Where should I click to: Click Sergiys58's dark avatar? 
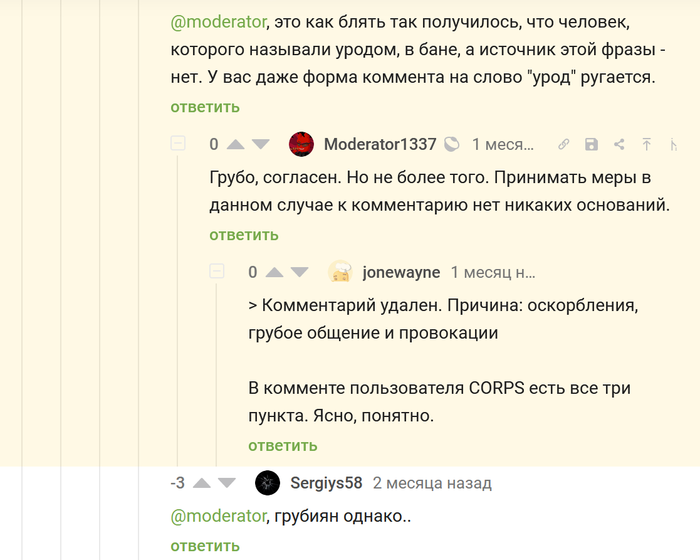click(x=267, y=483)
